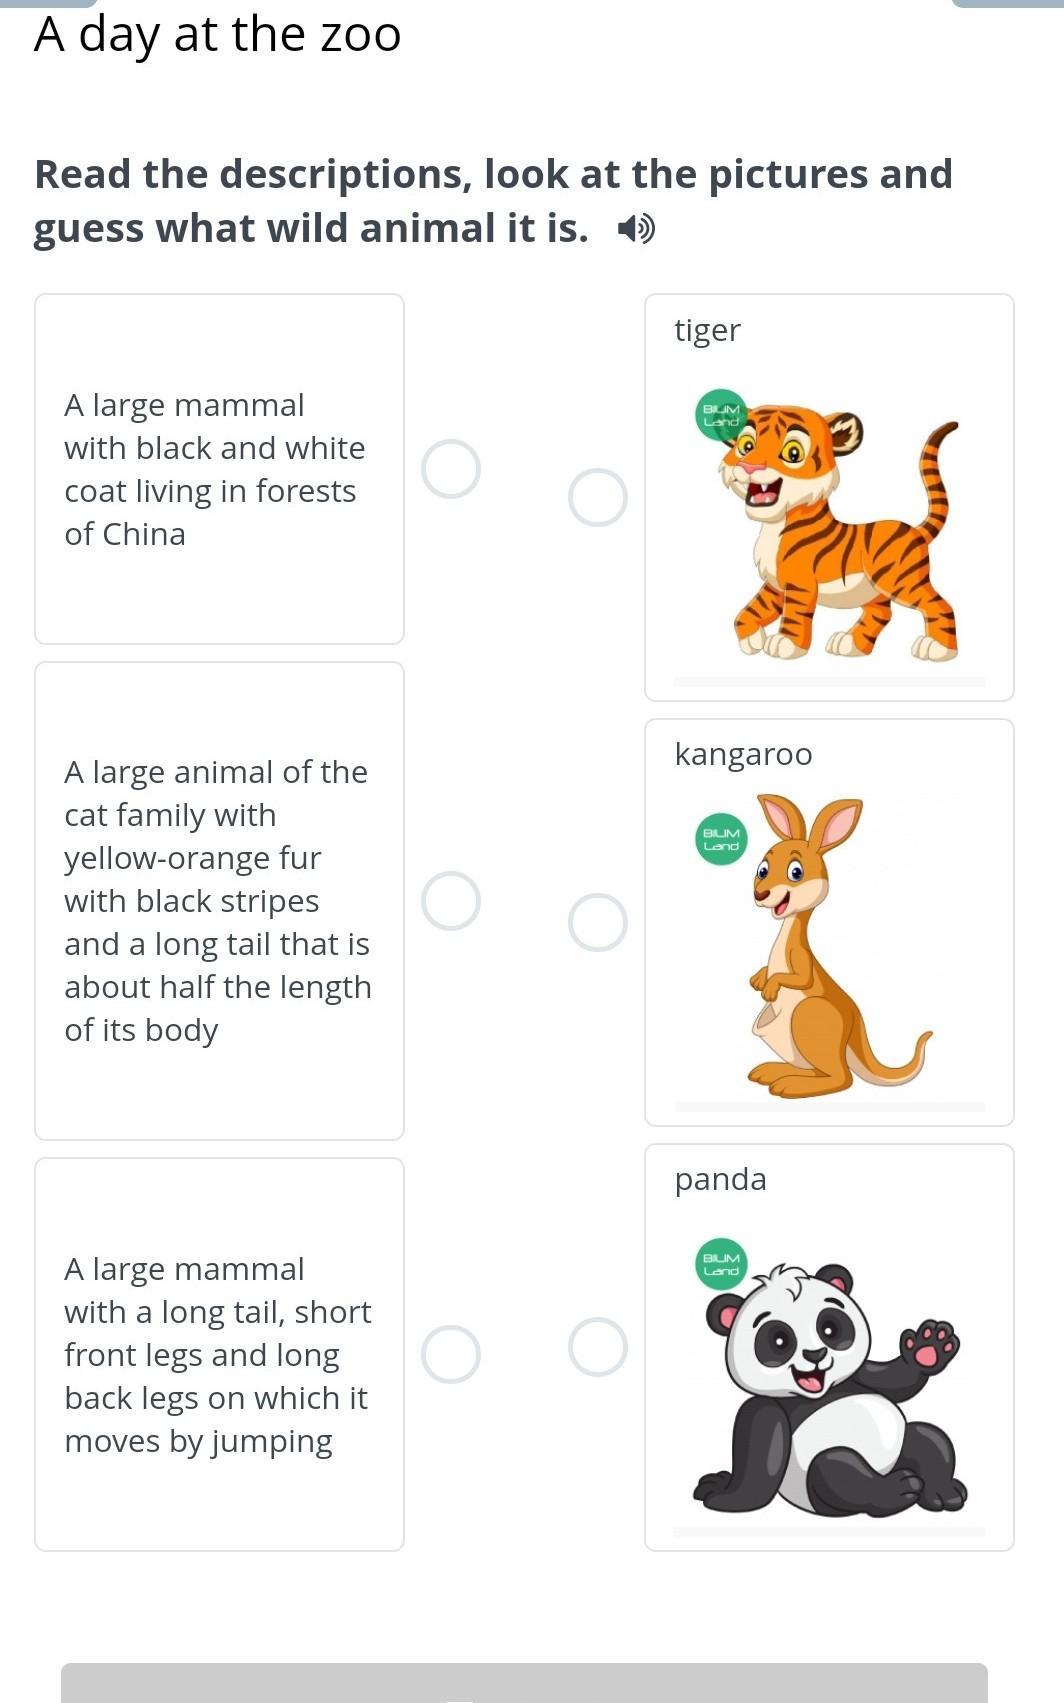
Task: Select radio button next to panda picture
Action: [x=598, y=1346]
